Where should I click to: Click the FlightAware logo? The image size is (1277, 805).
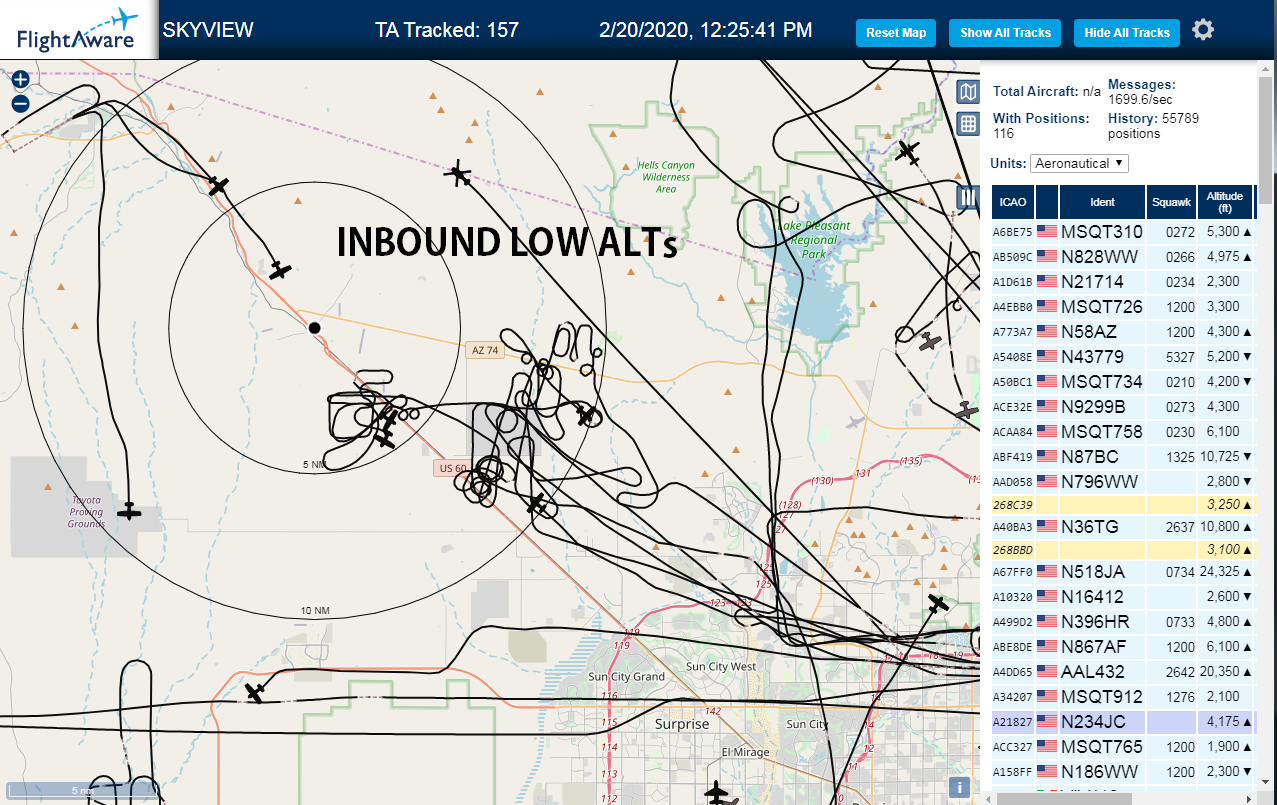(x=78, y=30)
